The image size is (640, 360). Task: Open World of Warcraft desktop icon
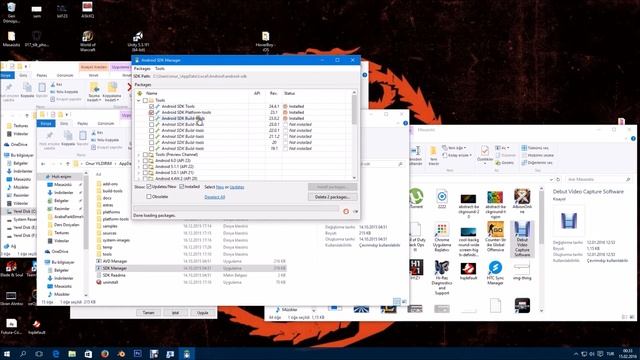click(87, 41)
